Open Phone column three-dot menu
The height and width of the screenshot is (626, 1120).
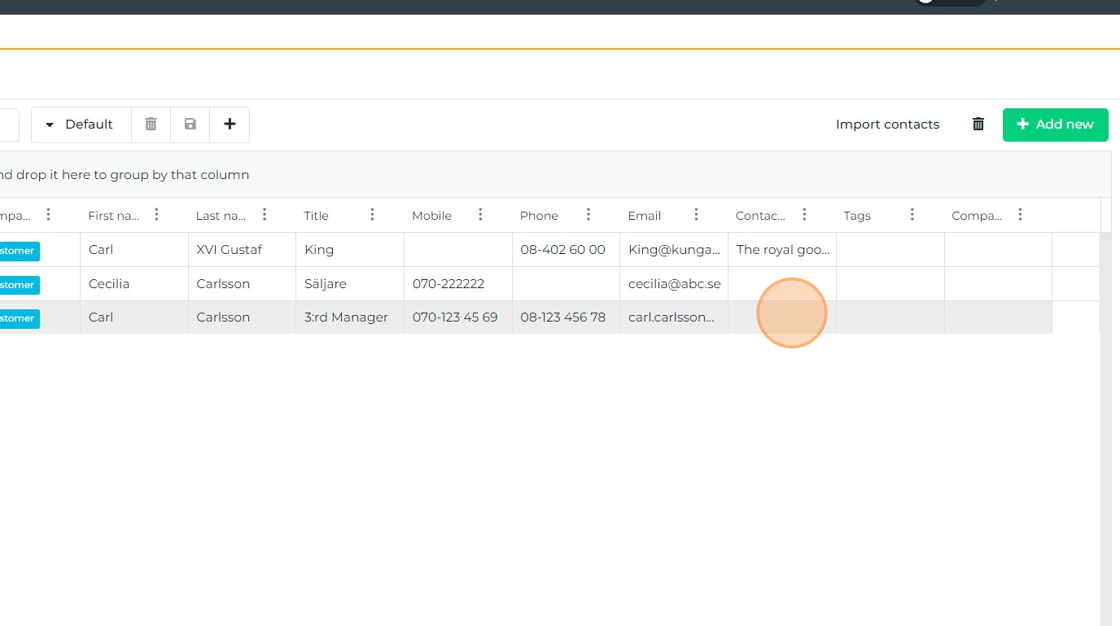[x=588, y=215]
